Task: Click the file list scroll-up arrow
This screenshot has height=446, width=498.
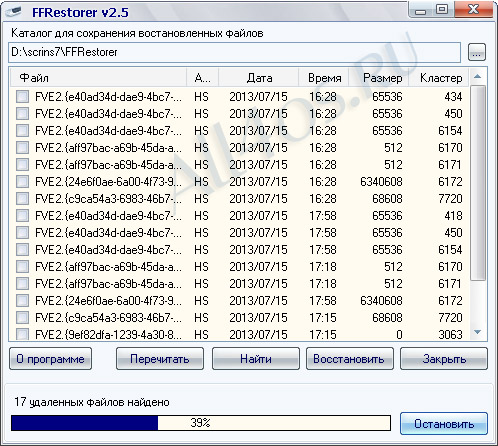Action: 478,77
